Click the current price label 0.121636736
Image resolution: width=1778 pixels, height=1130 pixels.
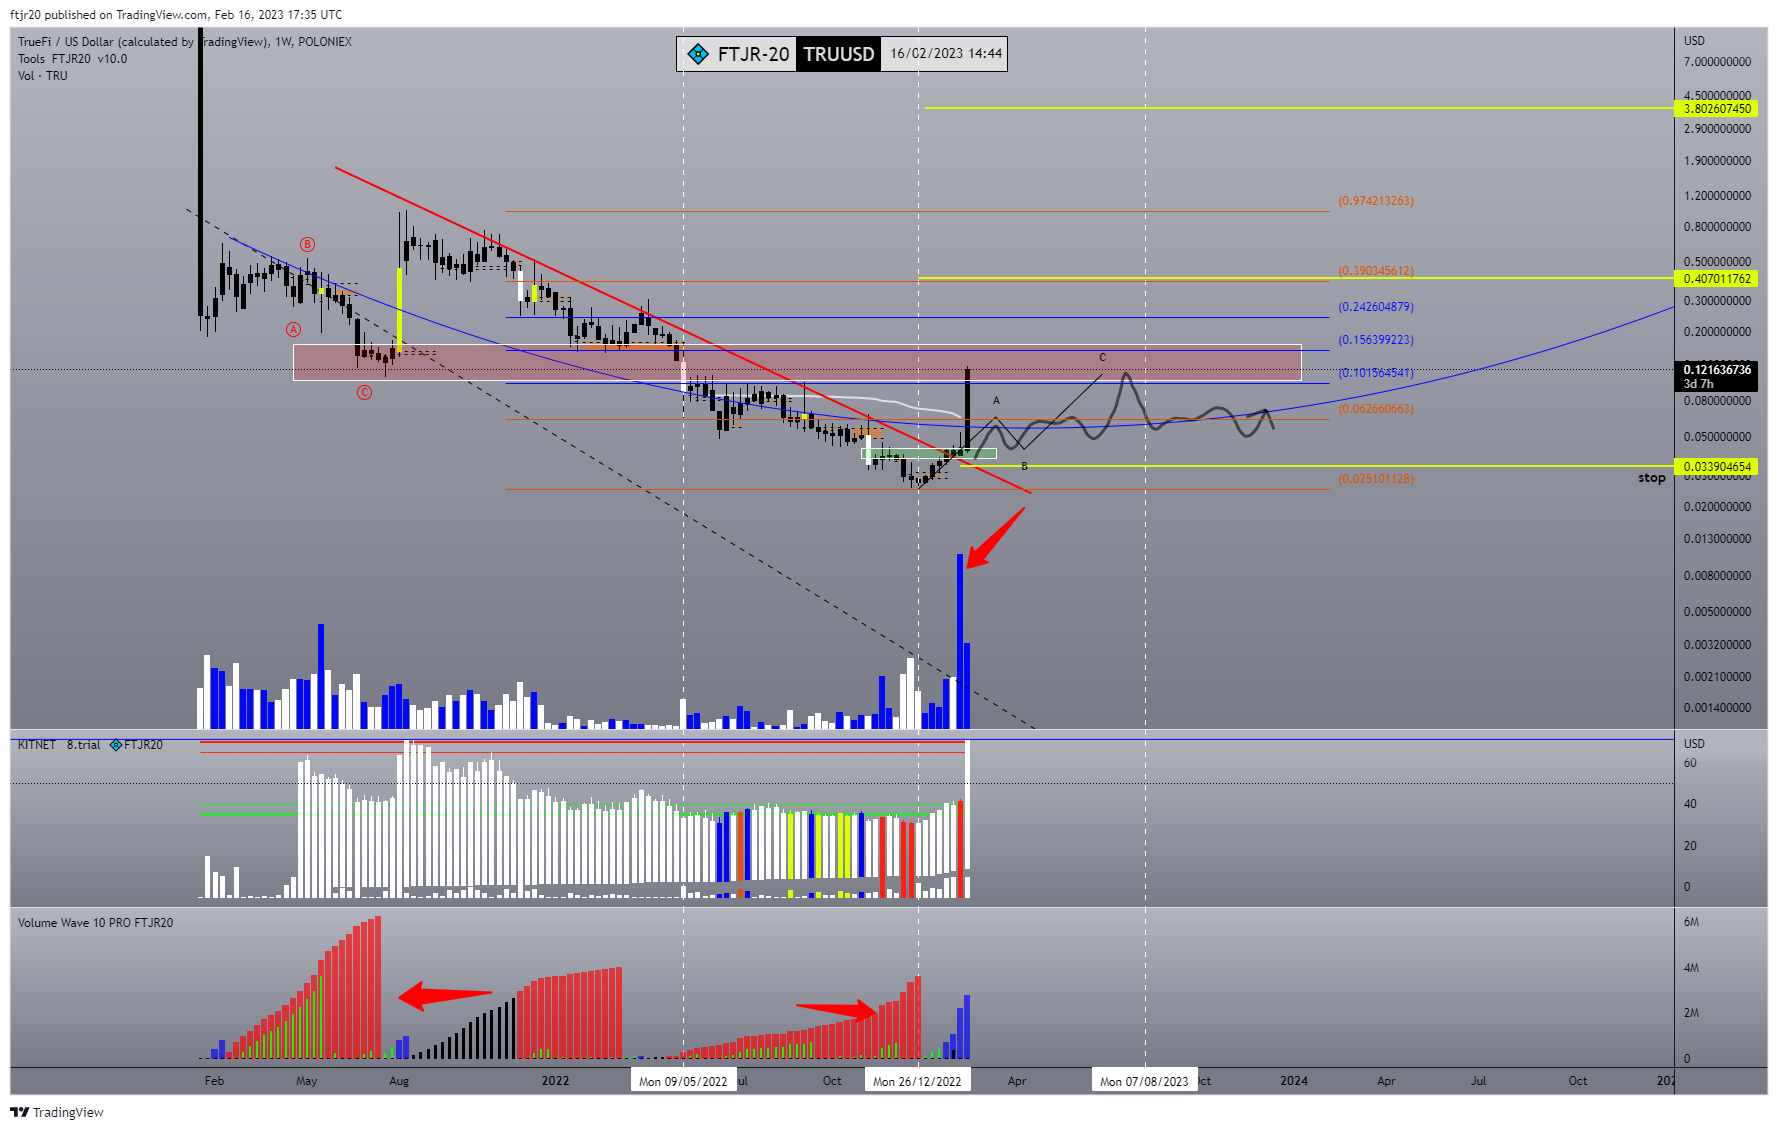pos(1716,370)
